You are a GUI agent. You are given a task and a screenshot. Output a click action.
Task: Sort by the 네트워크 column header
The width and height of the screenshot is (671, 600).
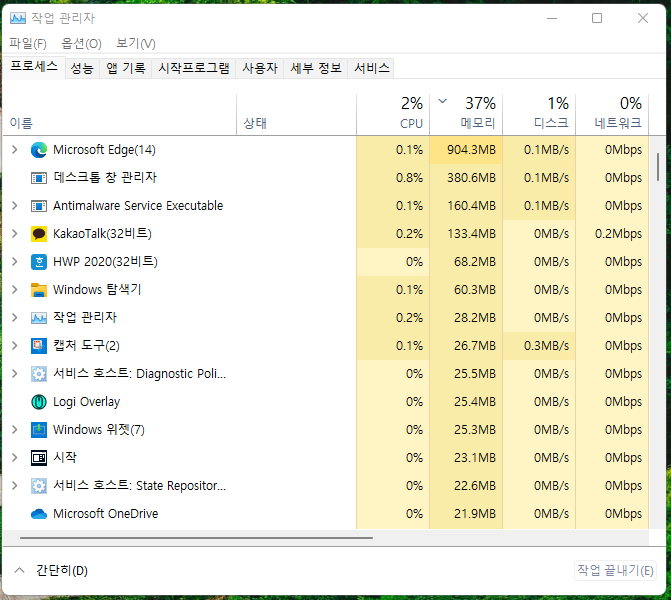[x=612, y=114]
